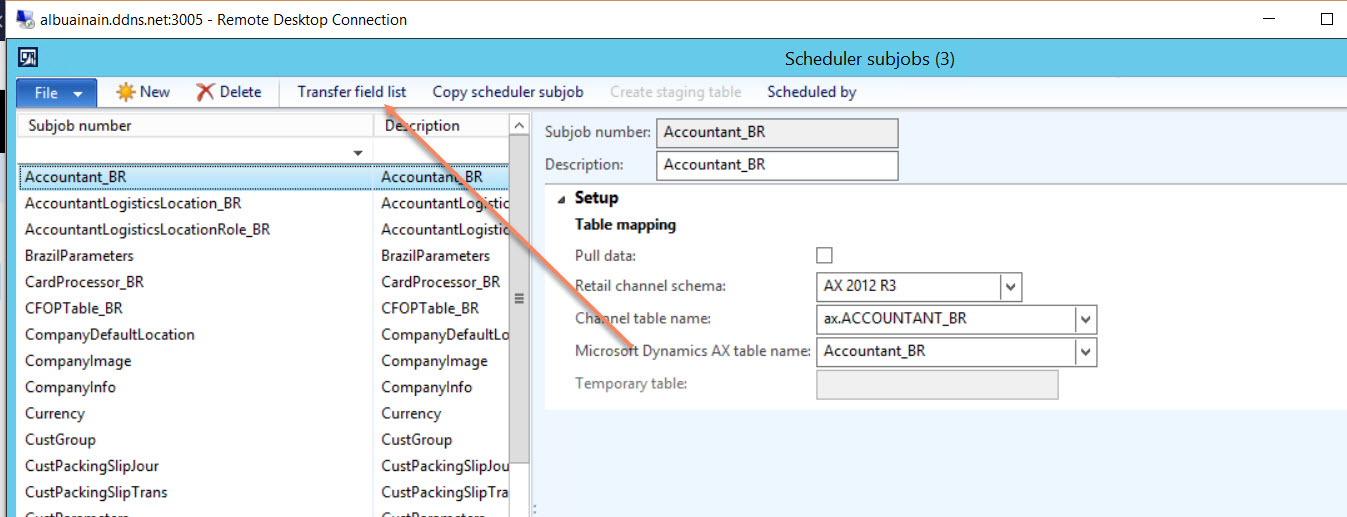
Task: Click the grid scrollbar up arrow
Action: 518,125
